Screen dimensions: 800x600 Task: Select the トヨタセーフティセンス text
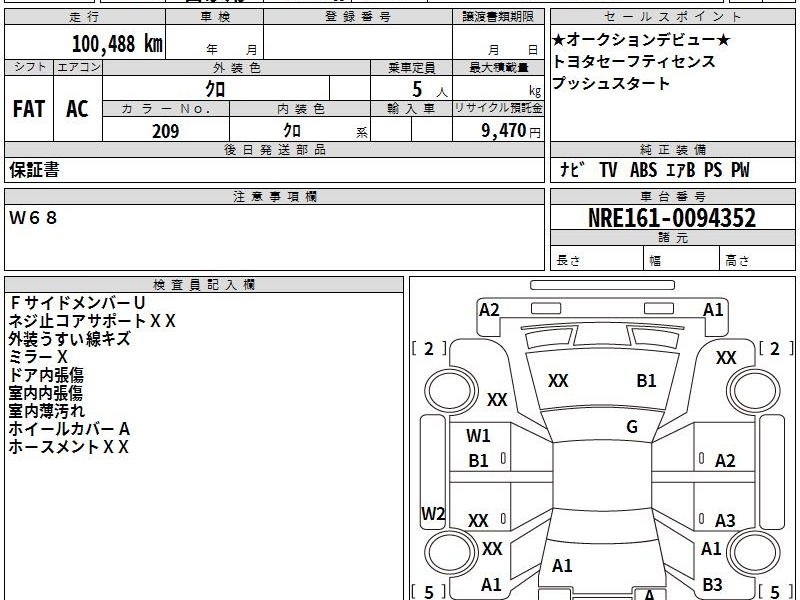[x=634, y=61]
